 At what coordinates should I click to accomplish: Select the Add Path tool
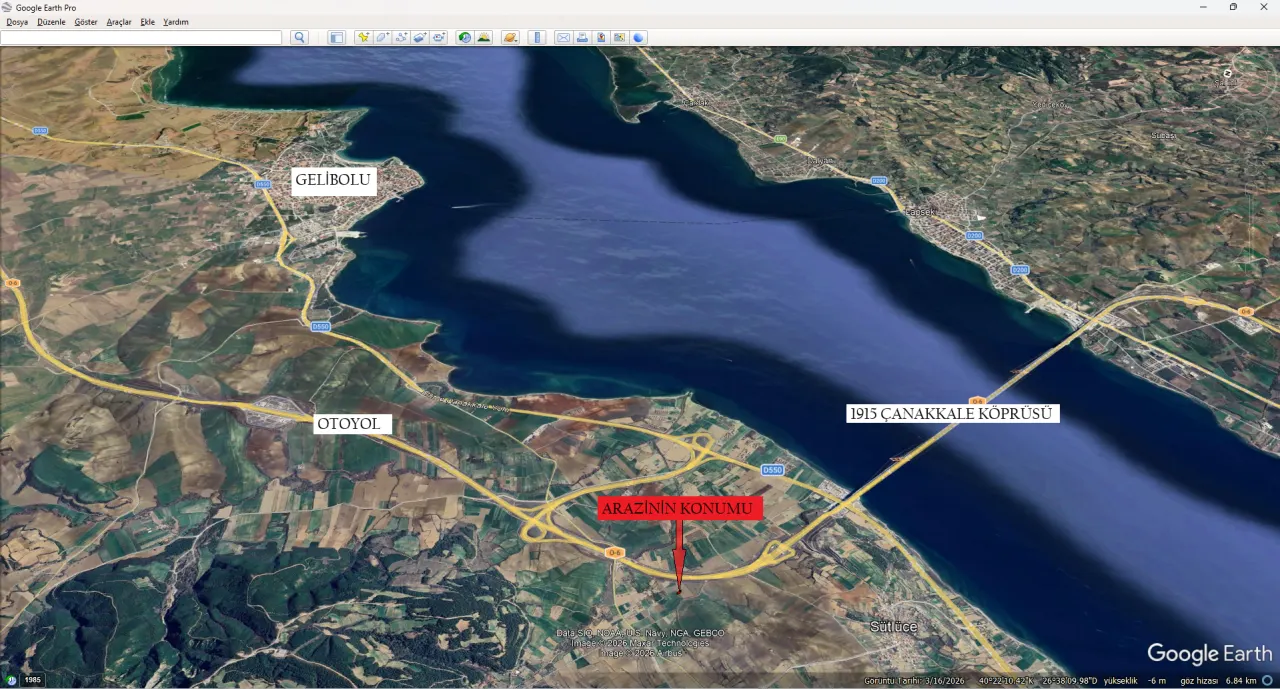click(401, 37)
